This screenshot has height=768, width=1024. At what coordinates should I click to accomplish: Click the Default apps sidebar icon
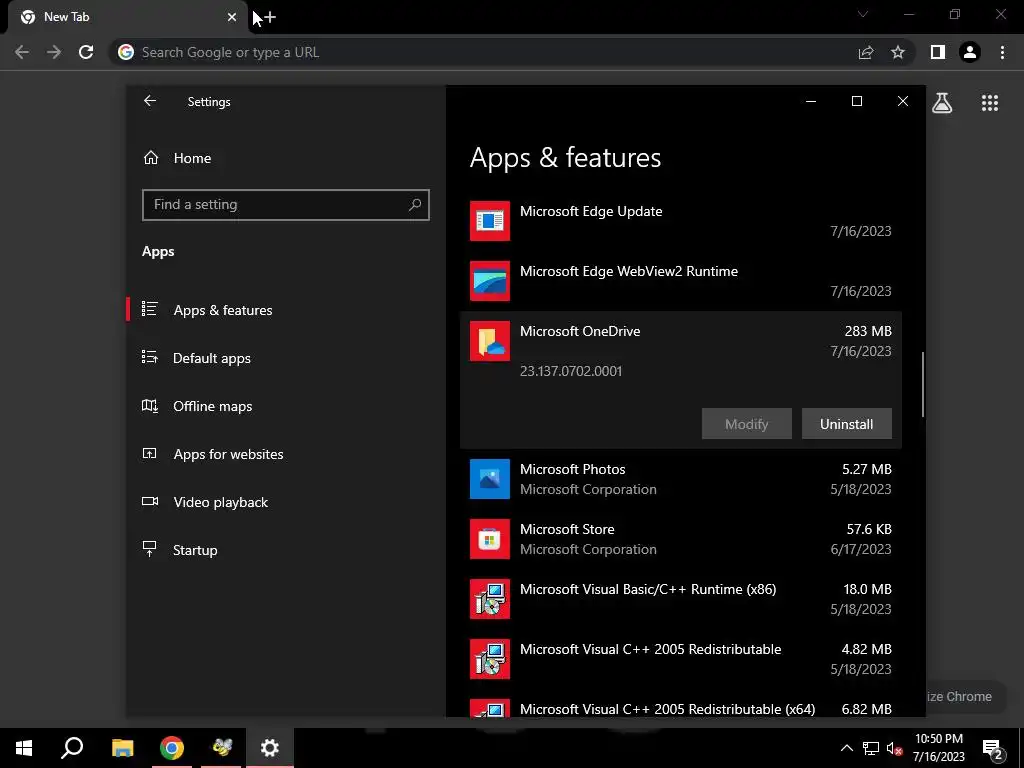[150, 357]
